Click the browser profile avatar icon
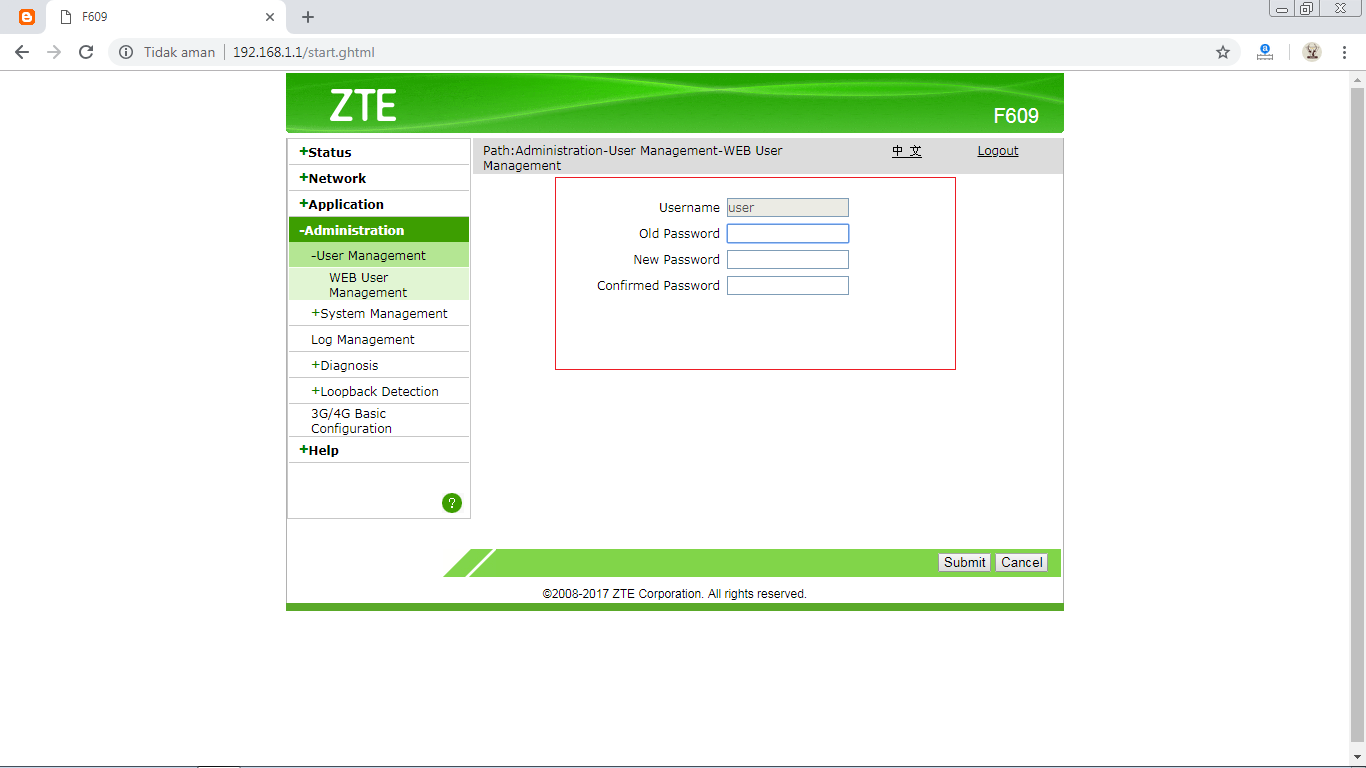1366x768 pixels. [x=1311, y=52]
